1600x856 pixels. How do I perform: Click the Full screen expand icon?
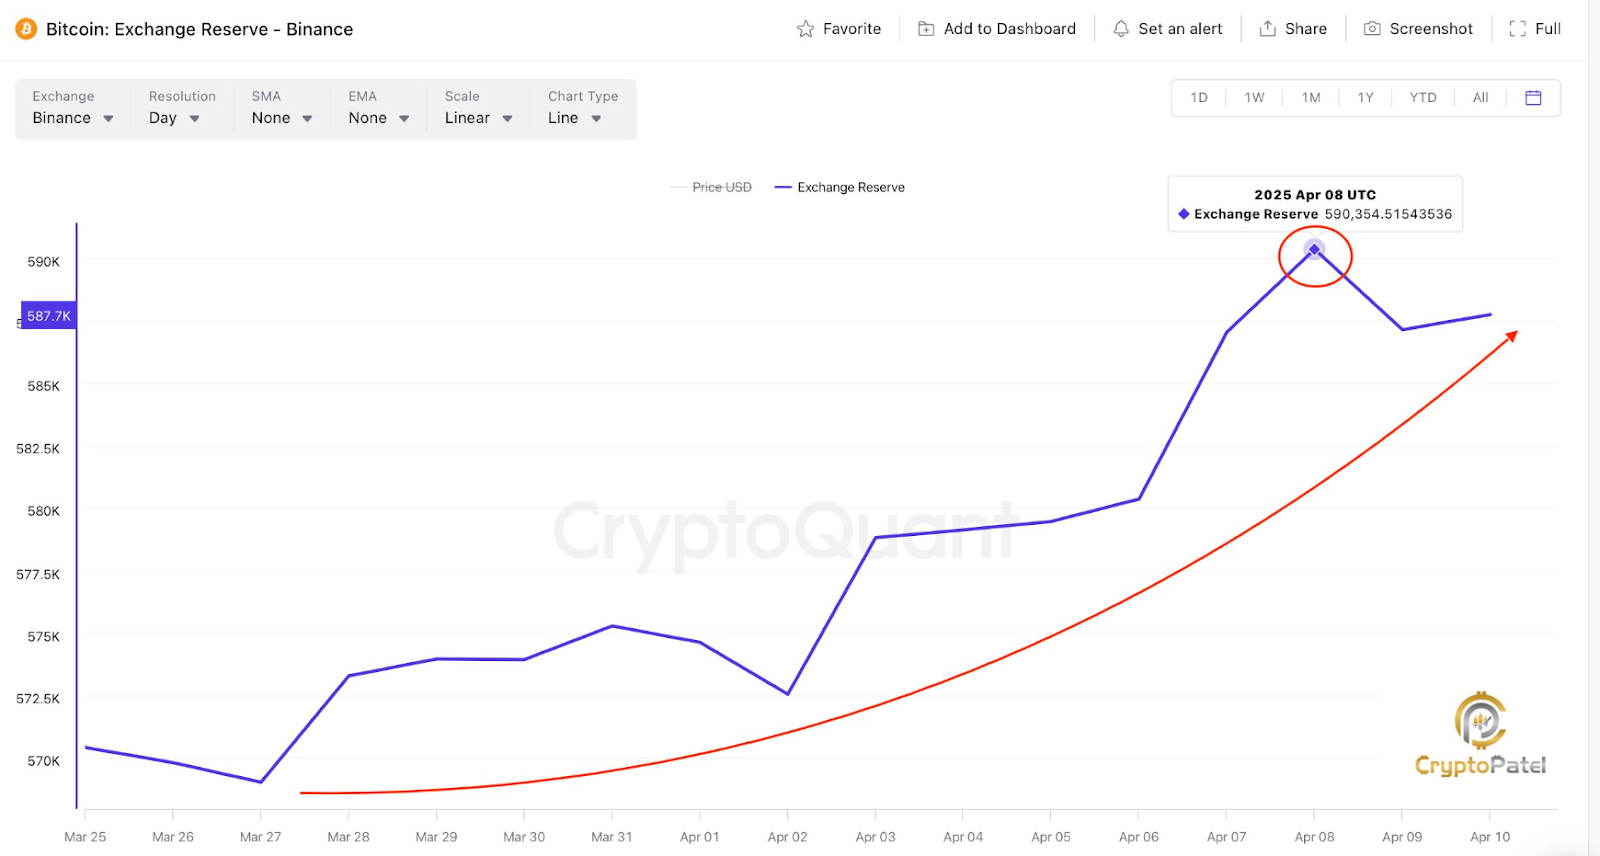pos(1517,29)
